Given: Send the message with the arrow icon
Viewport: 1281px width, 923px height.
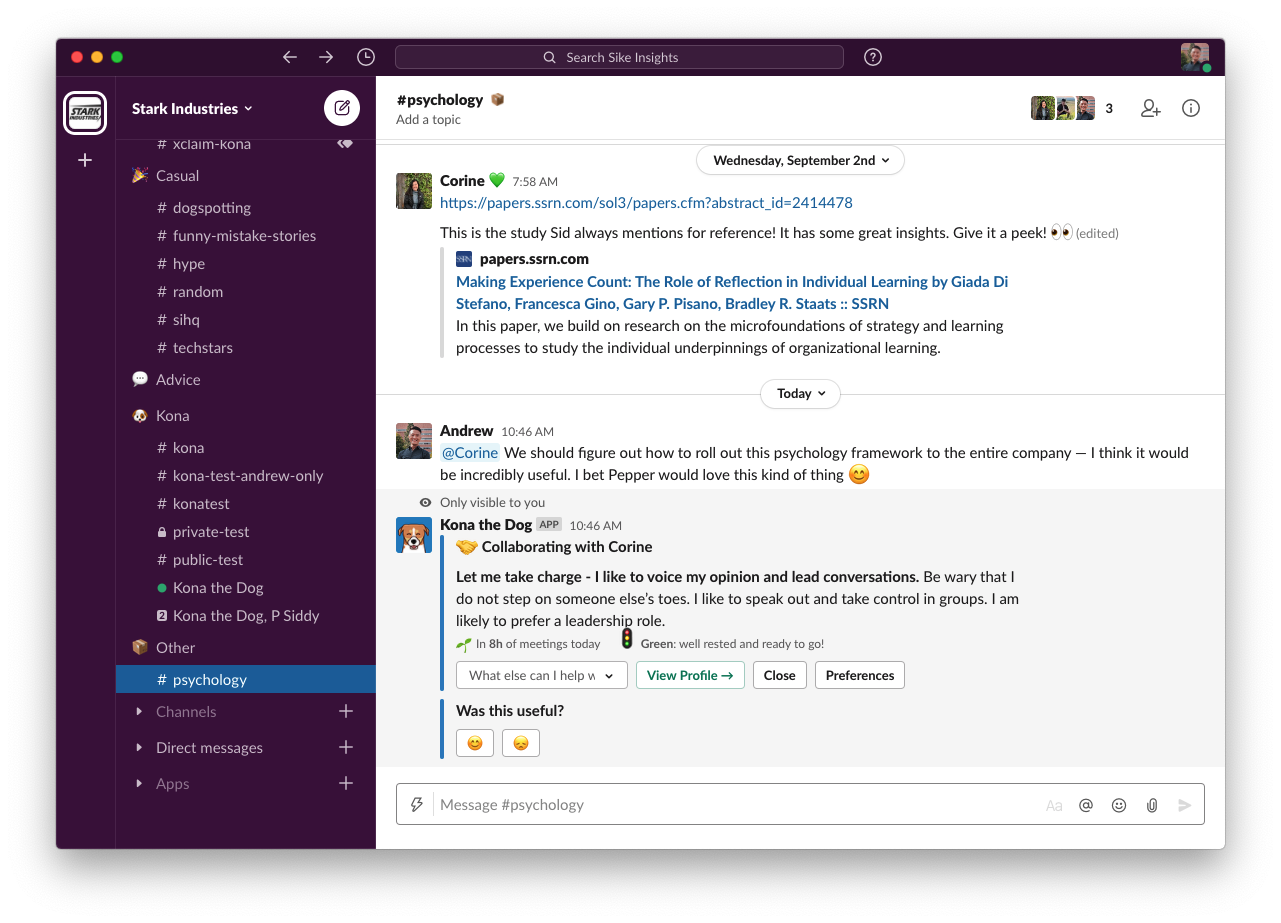Looking at the screenshot, I should click(1185, 805).
